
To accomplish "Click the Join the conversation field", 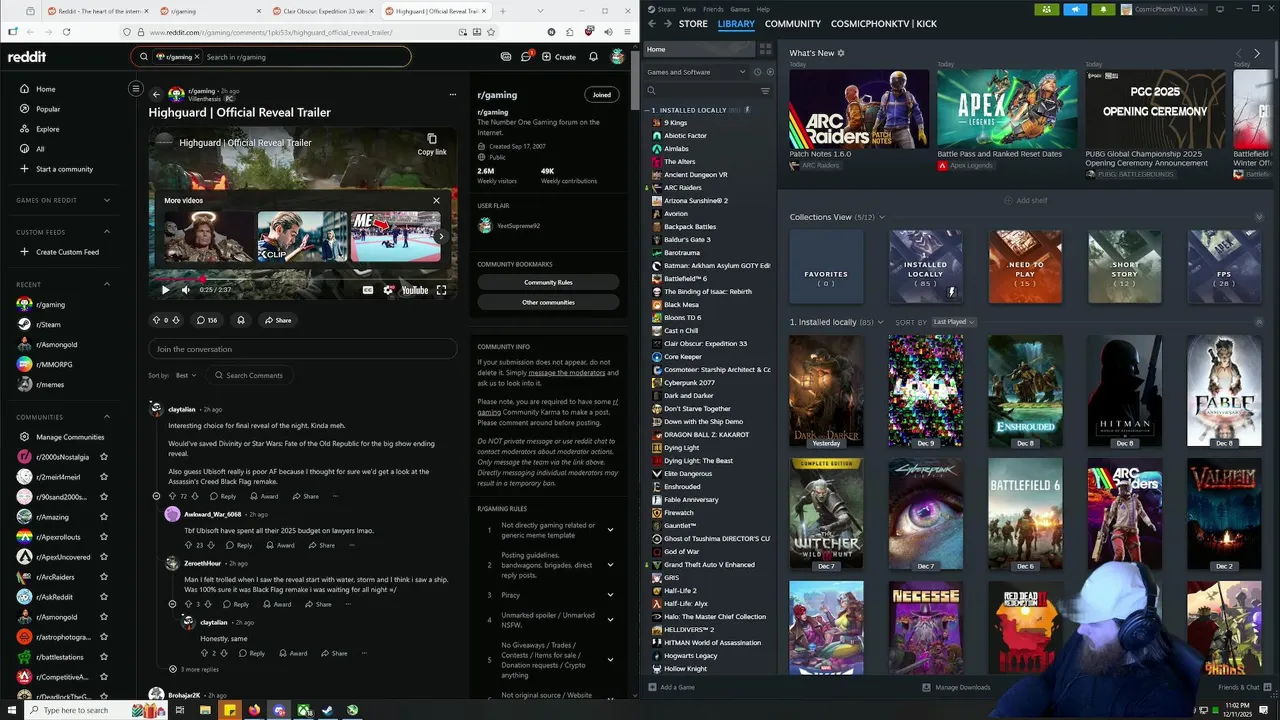I will click(303, 349).
